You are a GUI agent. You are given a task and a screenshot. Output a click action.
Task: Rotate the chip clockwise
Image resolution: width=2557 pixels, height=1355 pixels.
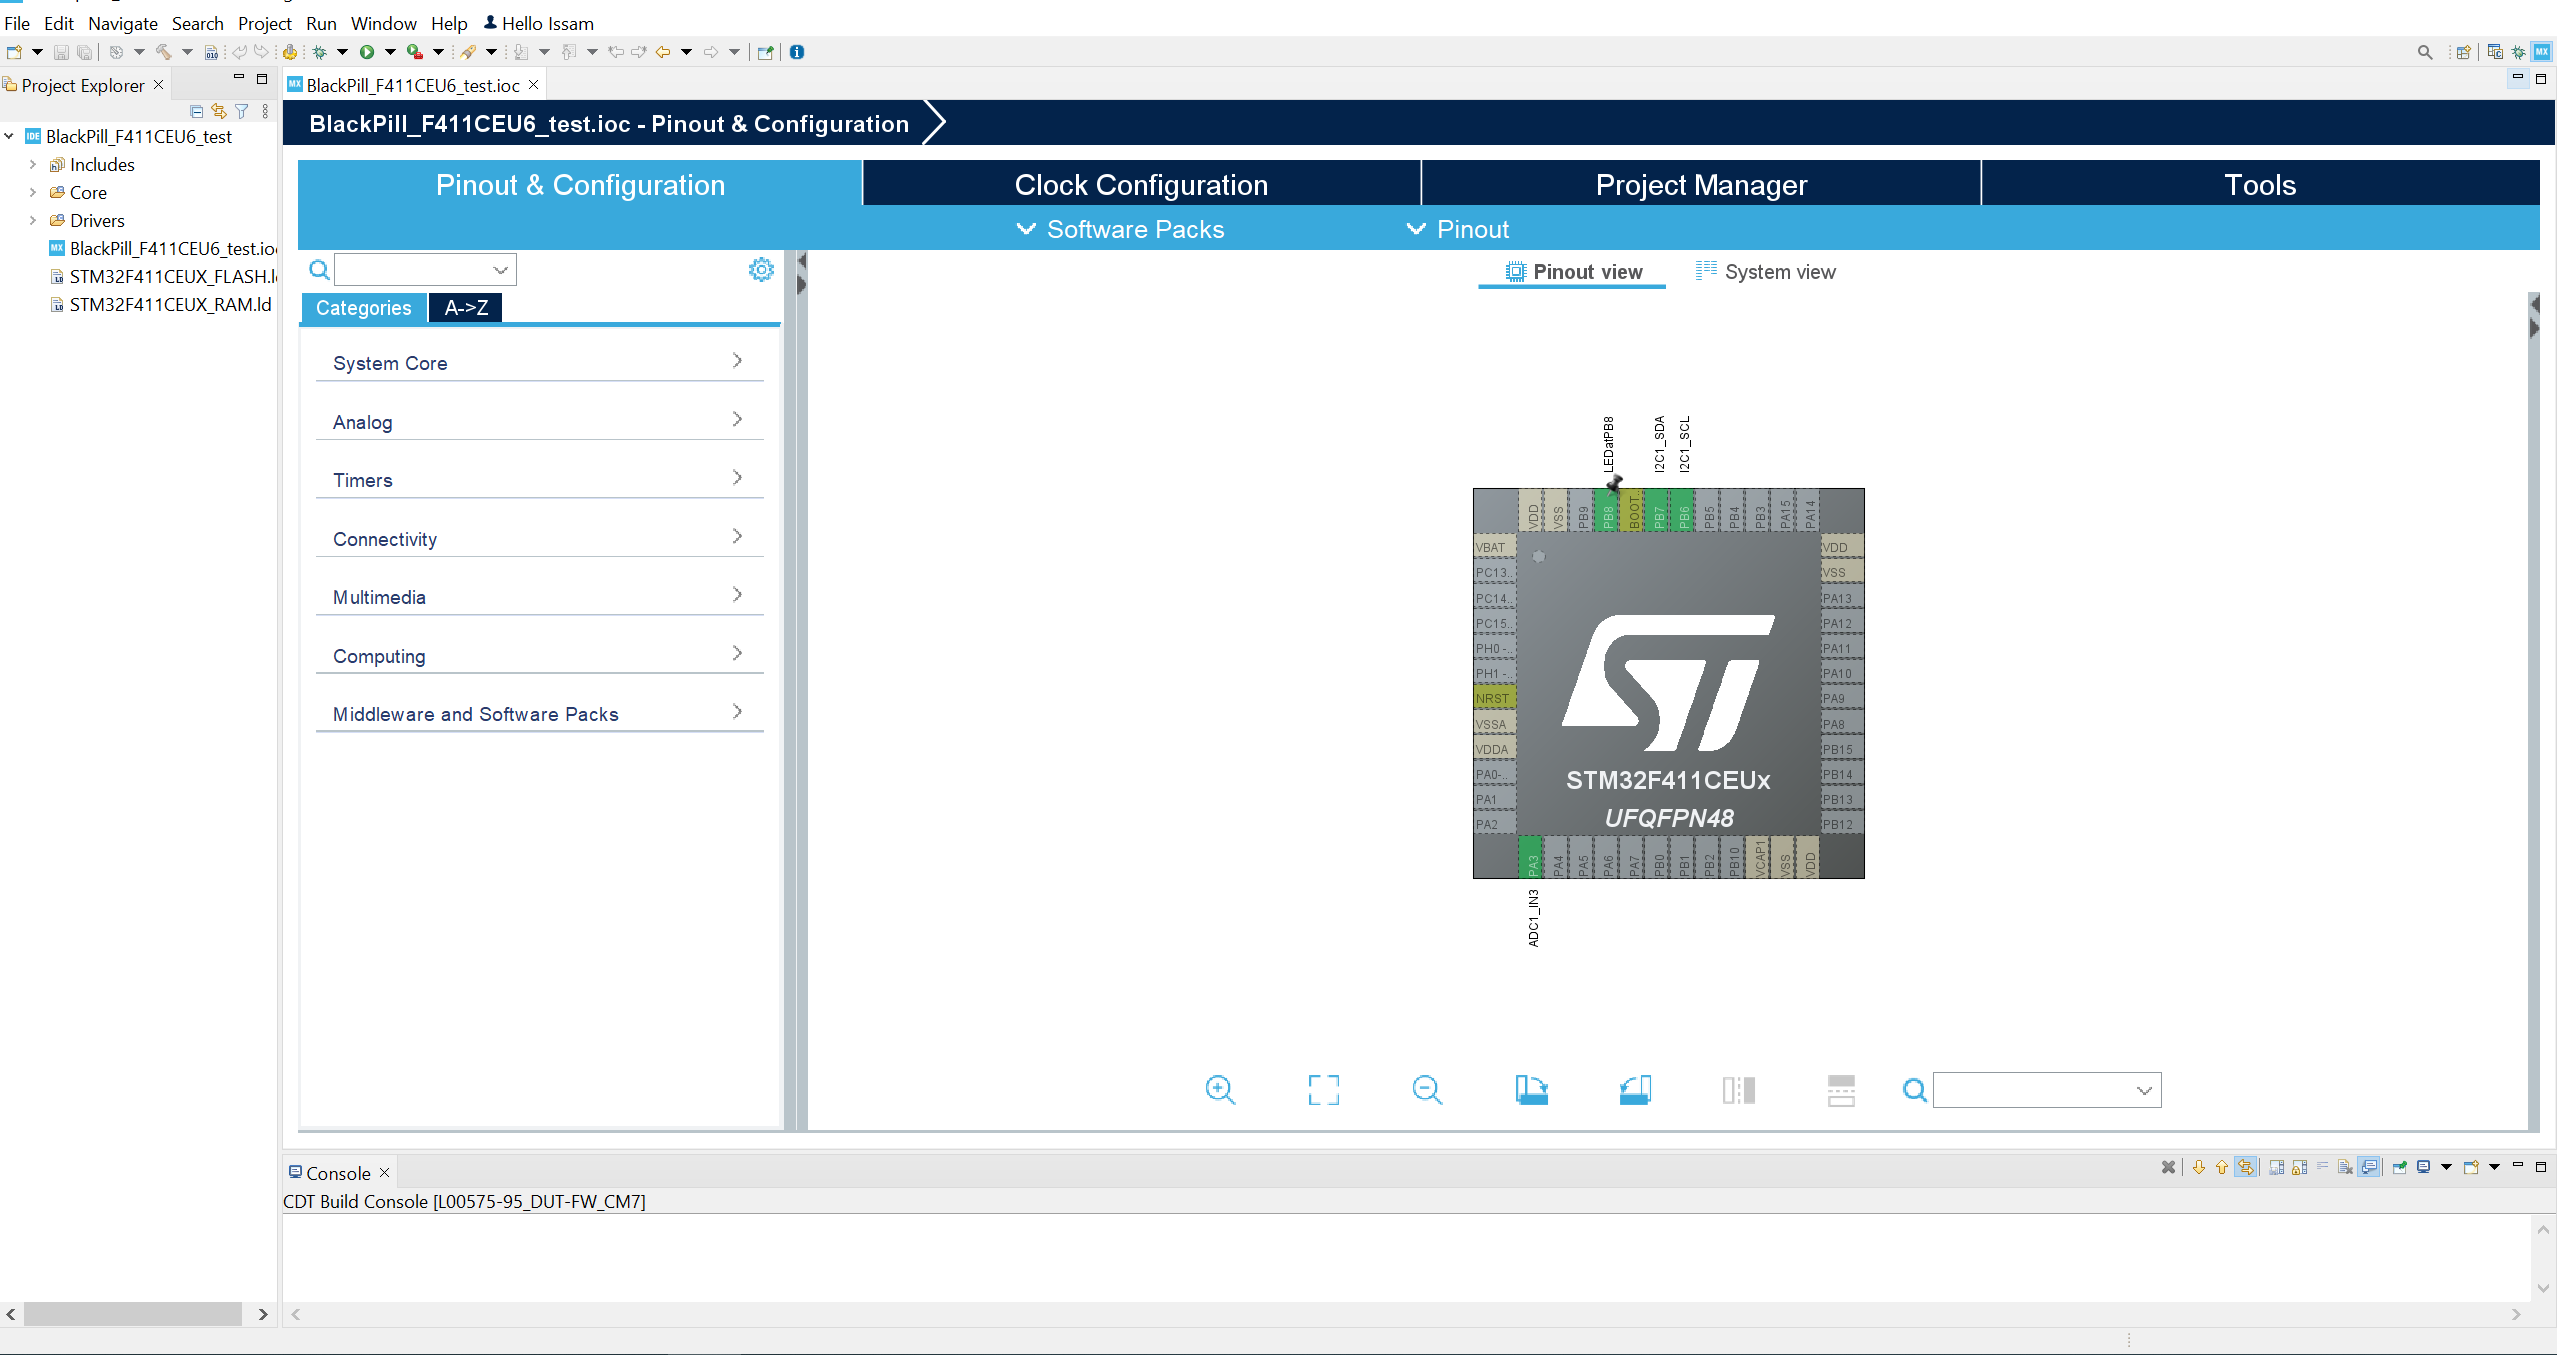(1531, 1089)
